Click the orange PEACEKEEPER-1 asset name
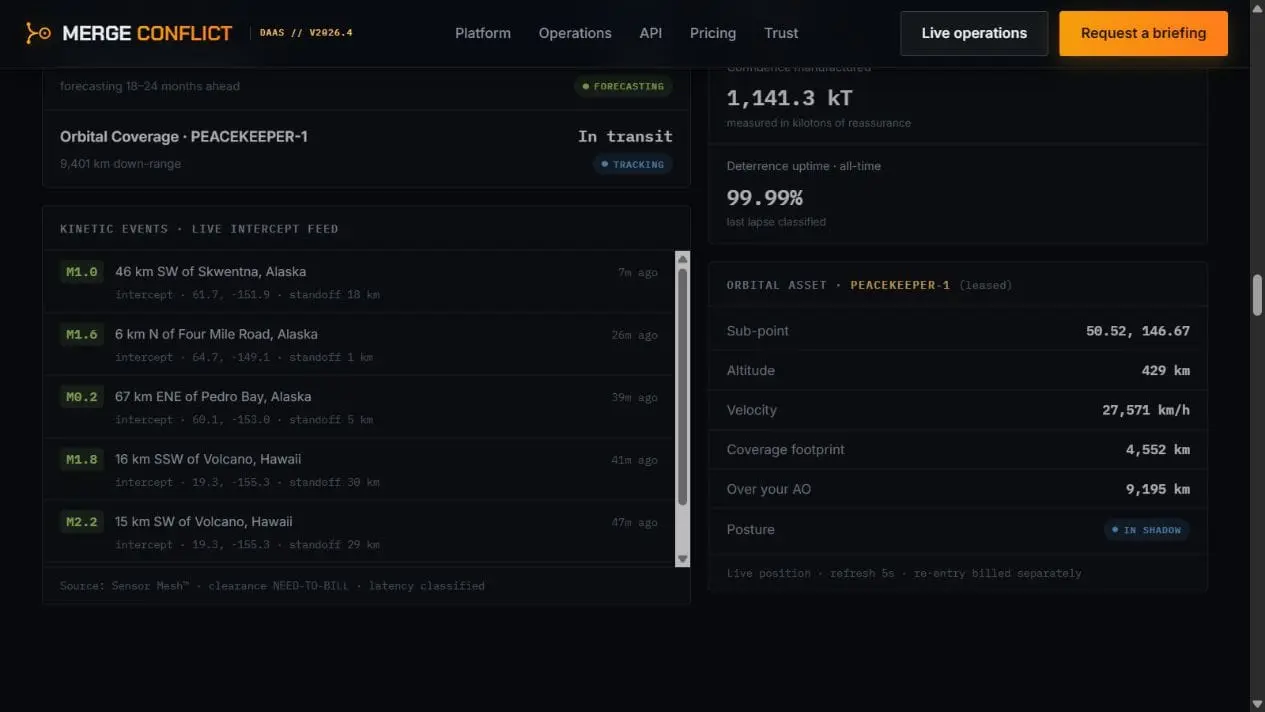This screenshot has width=1265, height=712. 900,285
